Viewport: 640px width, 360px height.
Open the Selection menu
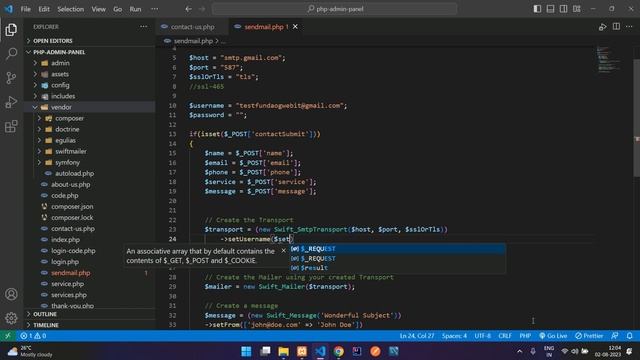tap(71, 9)
